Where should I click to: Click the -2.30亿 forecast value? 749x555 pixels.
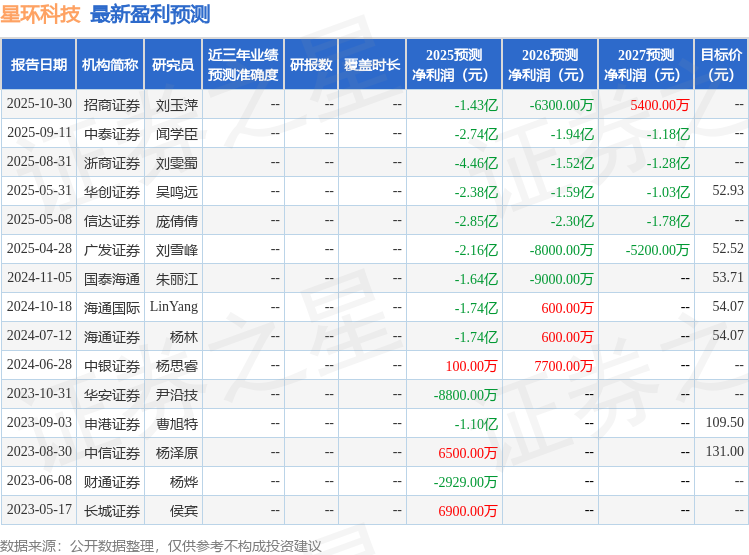pyautogui.click(x=572, y=221)
